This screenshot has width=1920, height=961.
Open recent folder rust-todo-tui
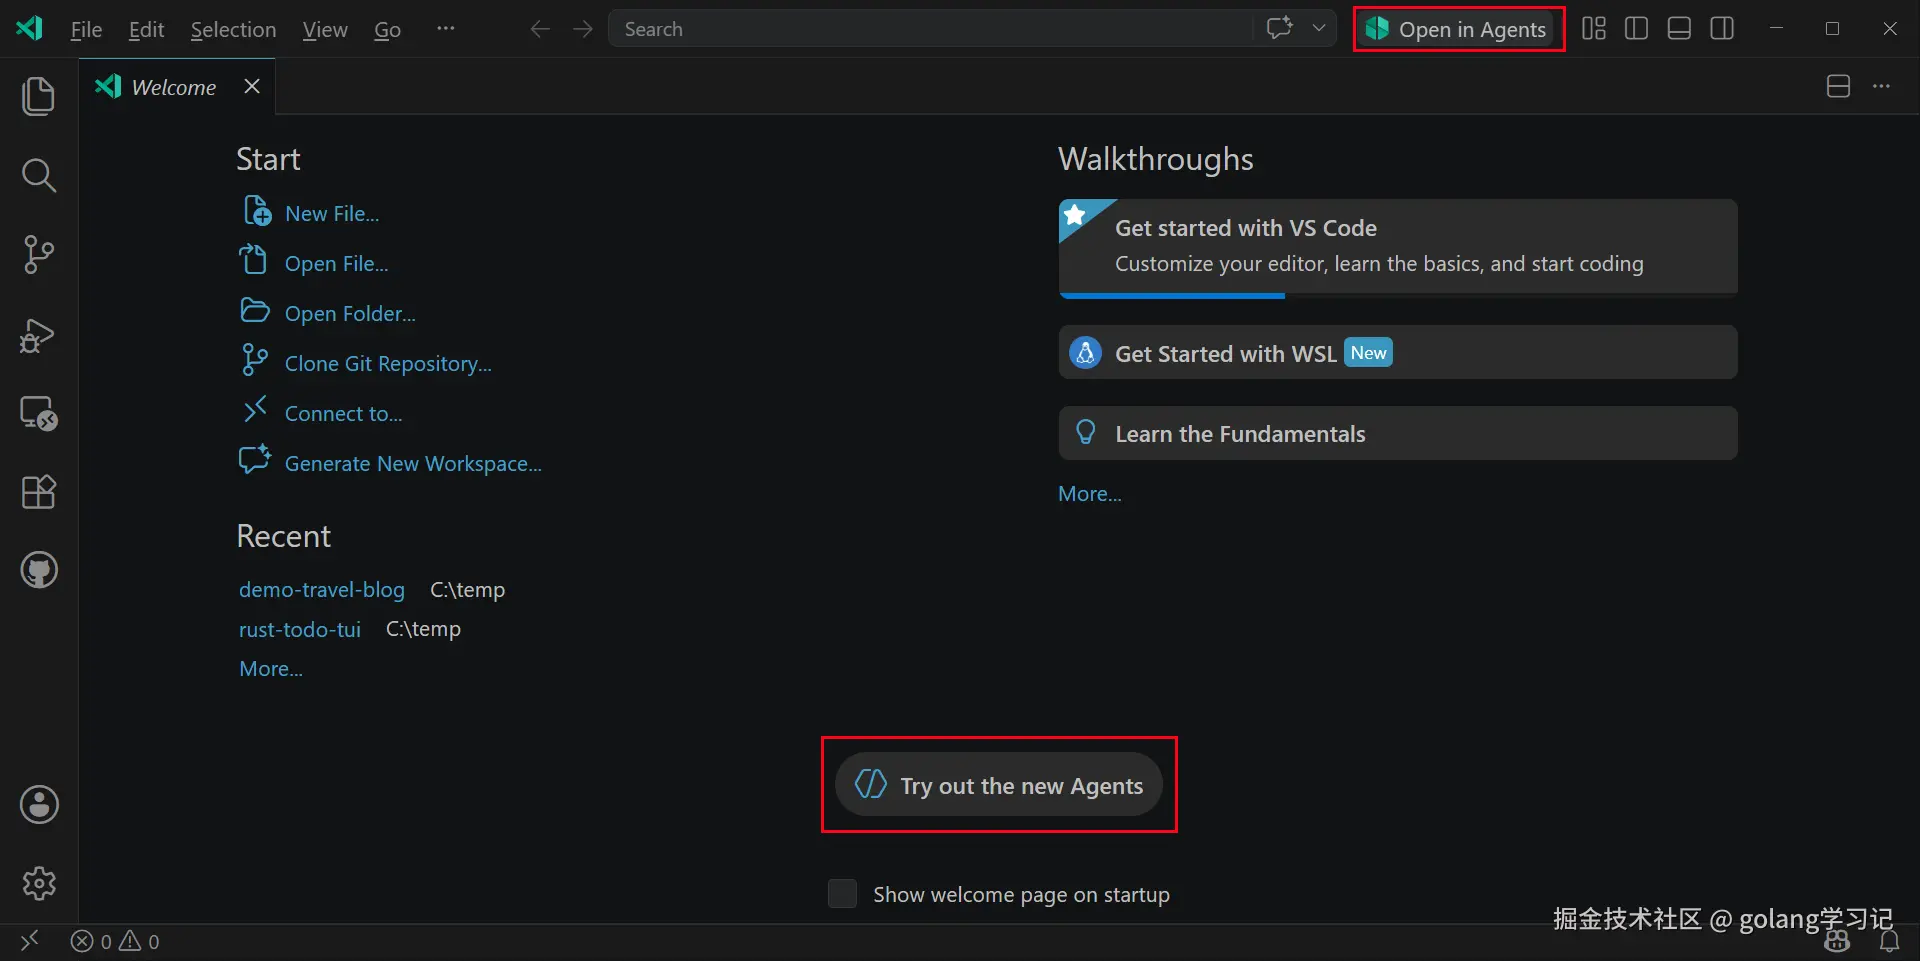coord(300,629)
